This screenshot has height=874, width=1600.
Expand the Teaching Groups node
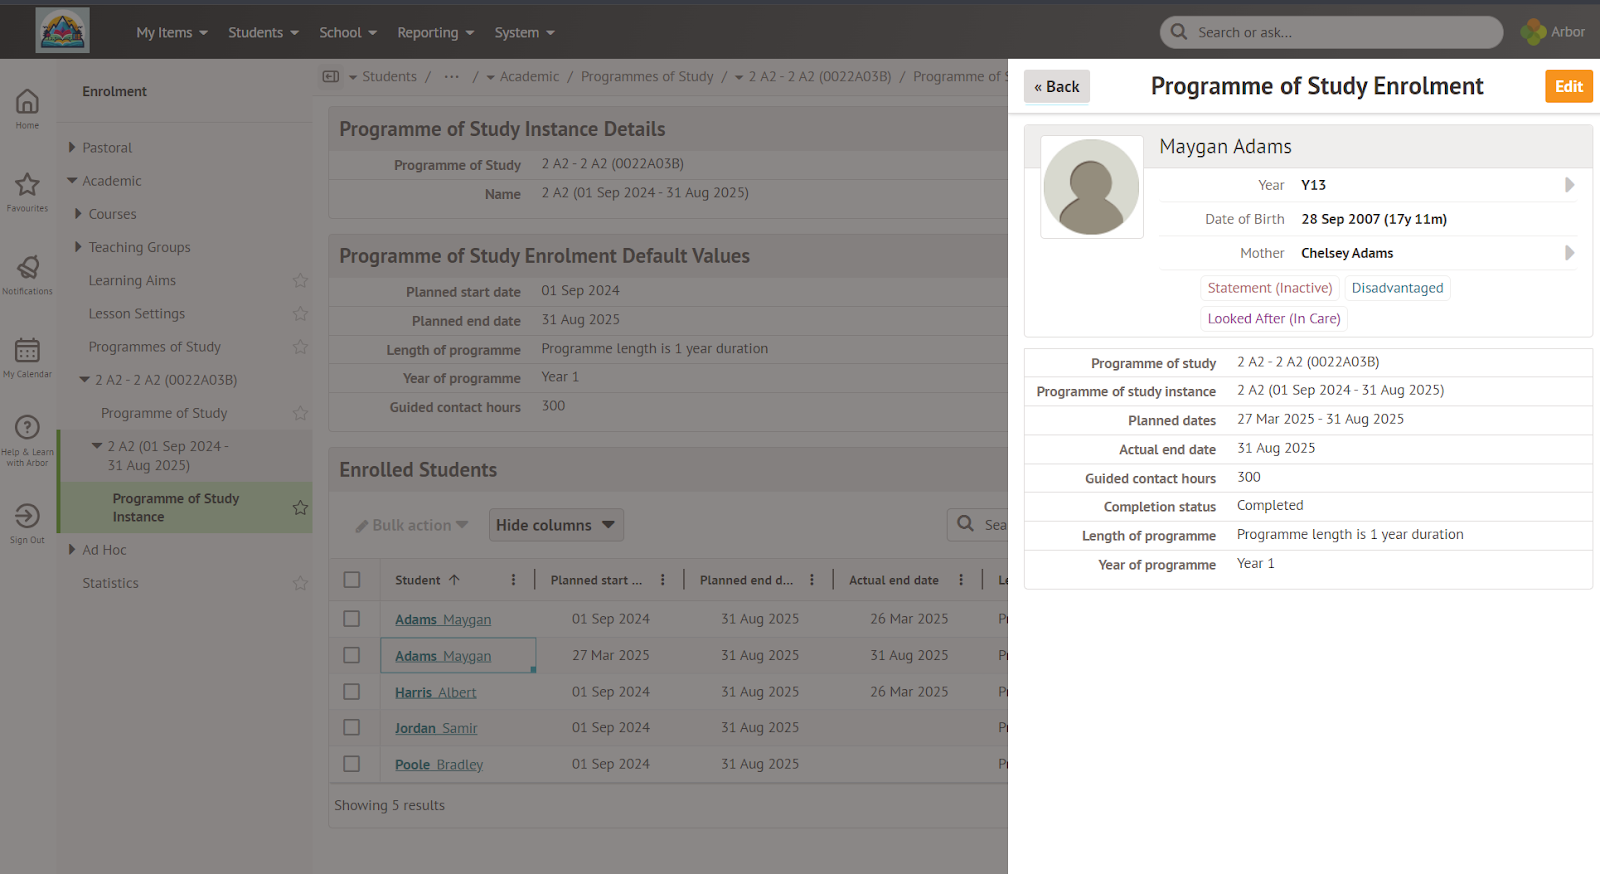tap(78, 247)
